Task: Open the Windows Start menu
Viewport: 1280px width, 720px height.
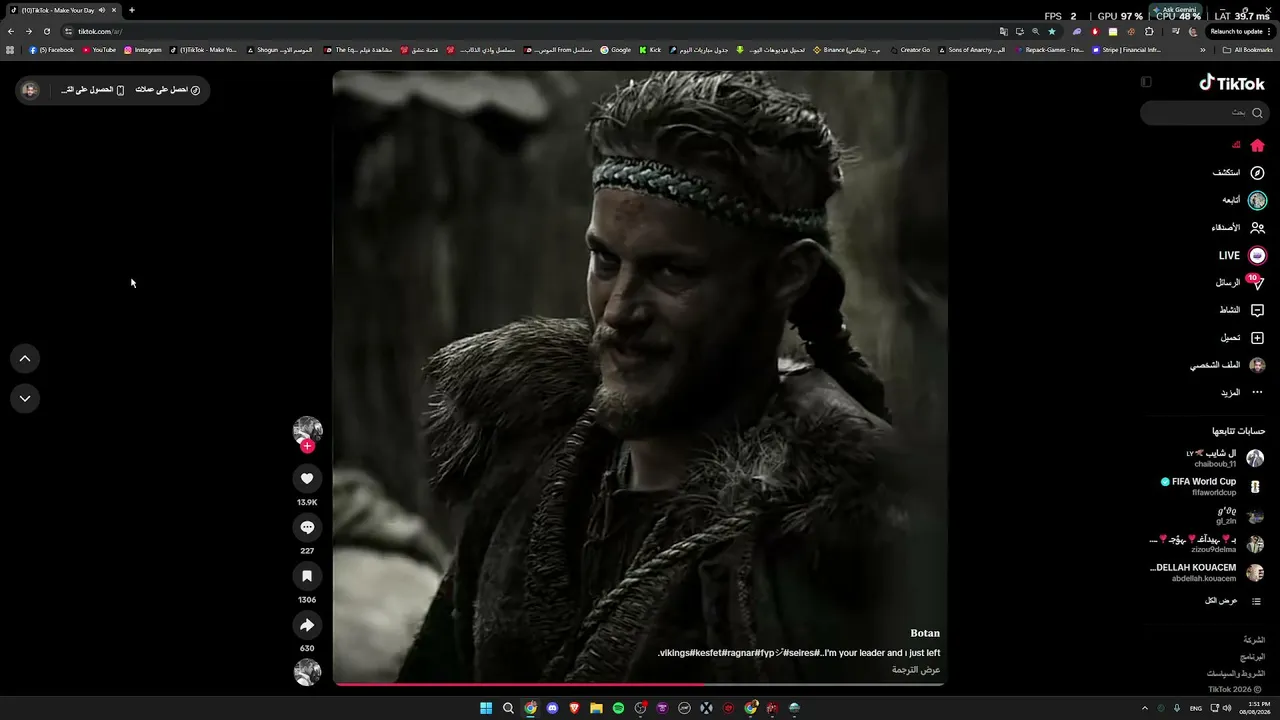Action: pos(486,708)
